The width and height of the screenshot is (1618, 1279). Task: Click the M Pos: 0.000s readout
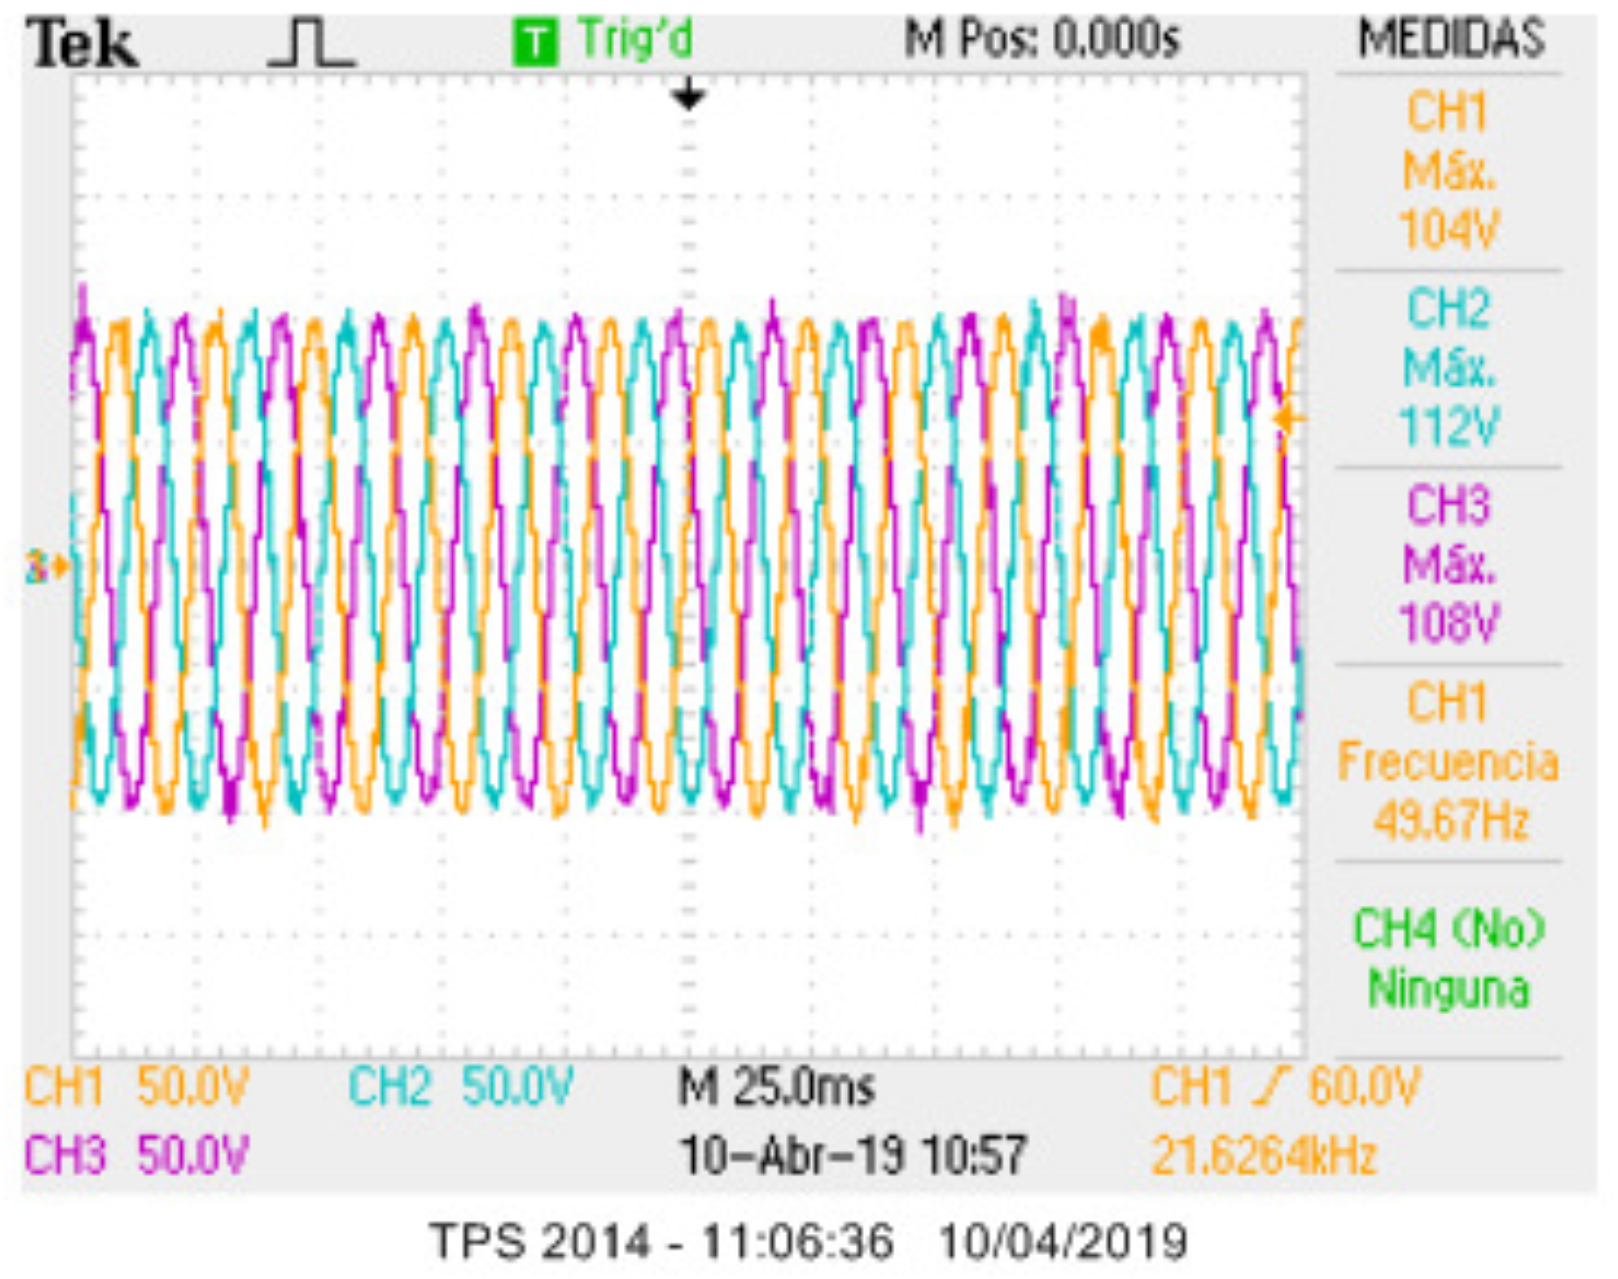click(1042, 40)
